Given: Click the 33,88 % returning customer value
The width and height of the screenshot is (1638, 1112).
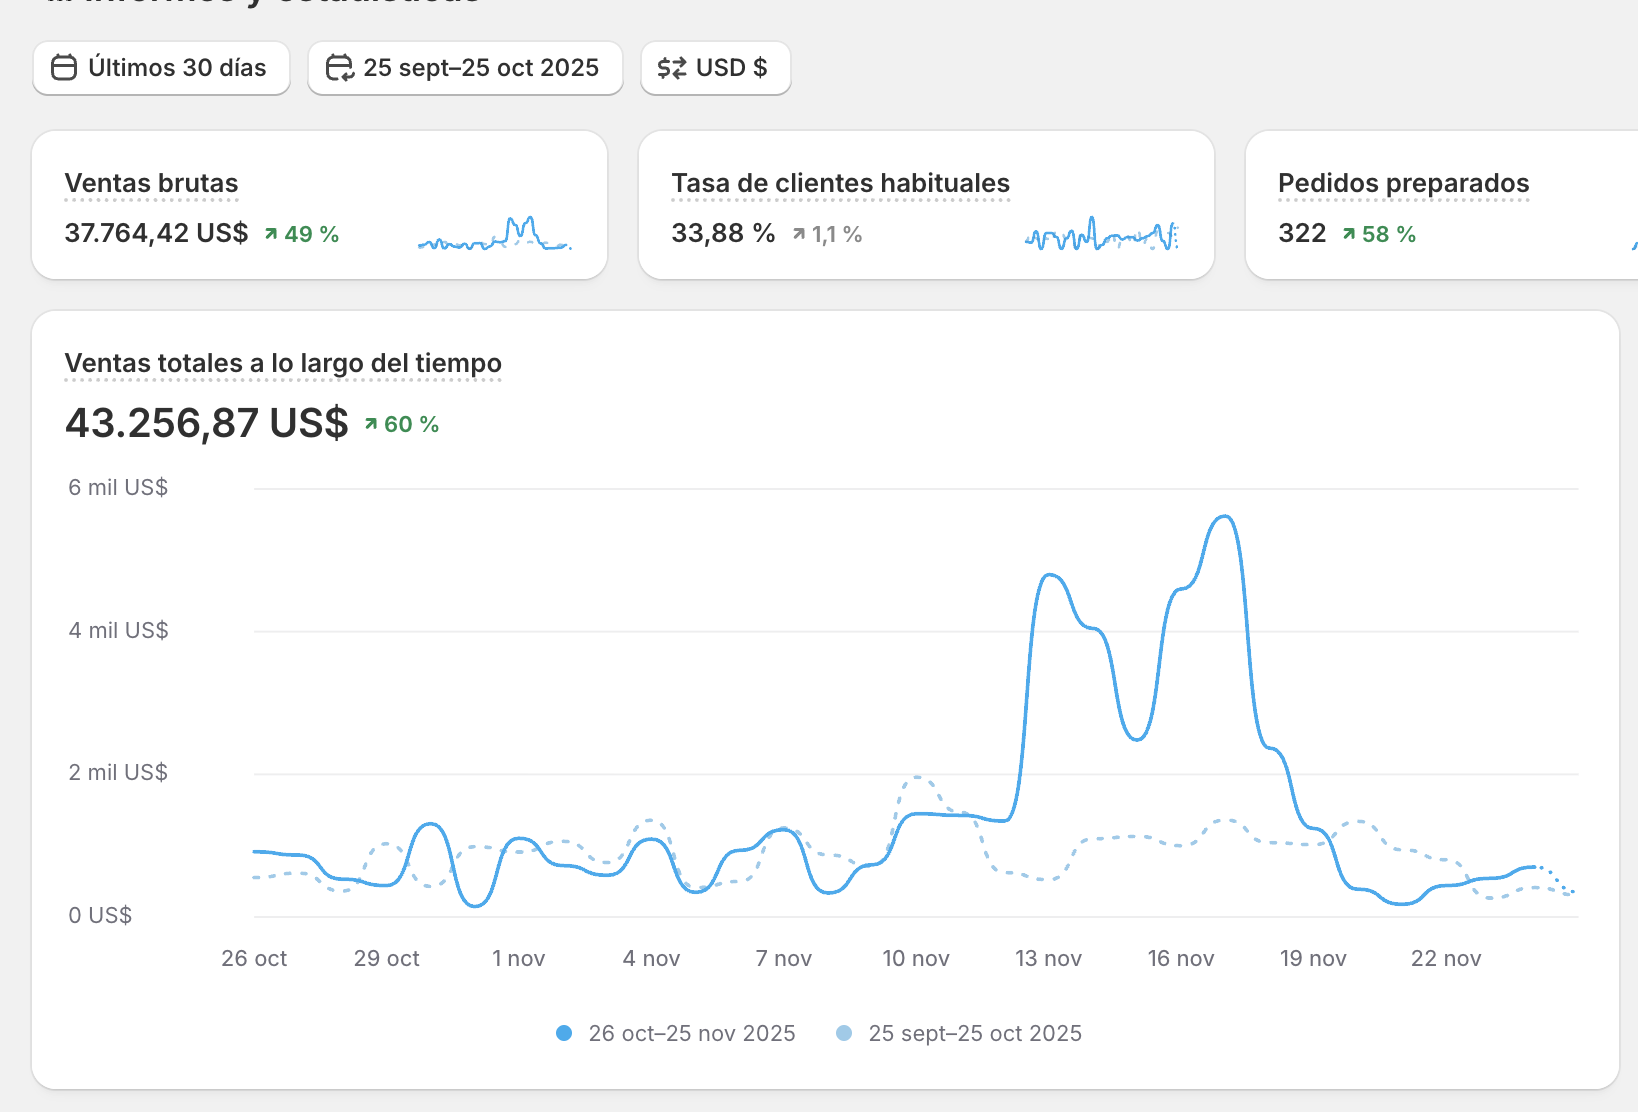Looking at the screenshot, I should point(723,233).
